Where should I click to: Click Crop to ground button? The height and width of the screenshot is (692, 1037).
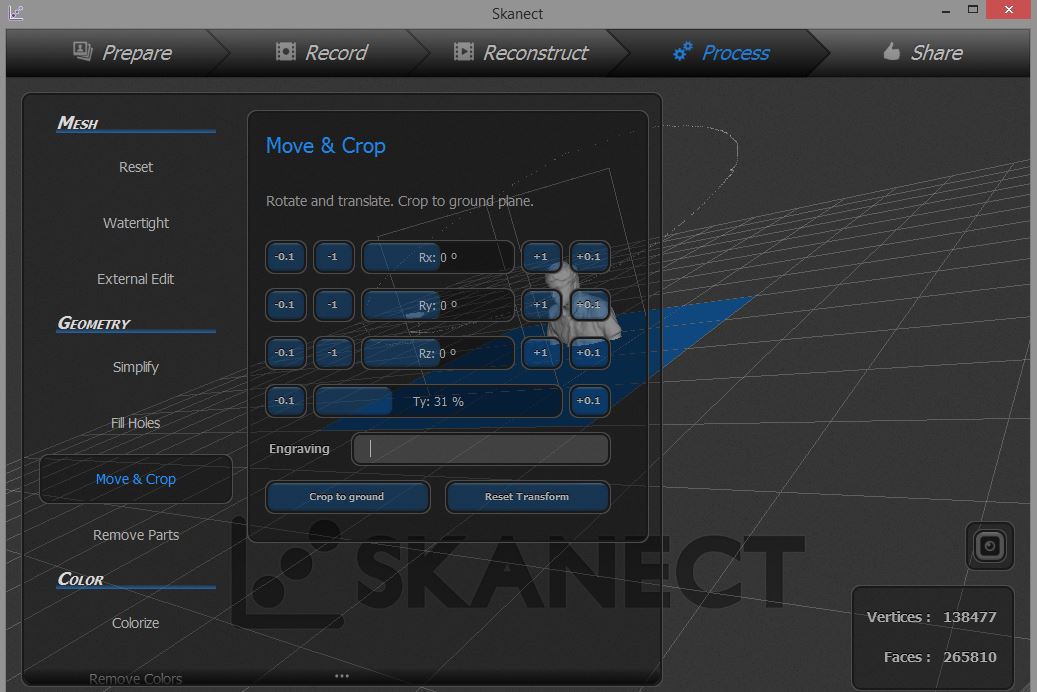click(347, 497)
